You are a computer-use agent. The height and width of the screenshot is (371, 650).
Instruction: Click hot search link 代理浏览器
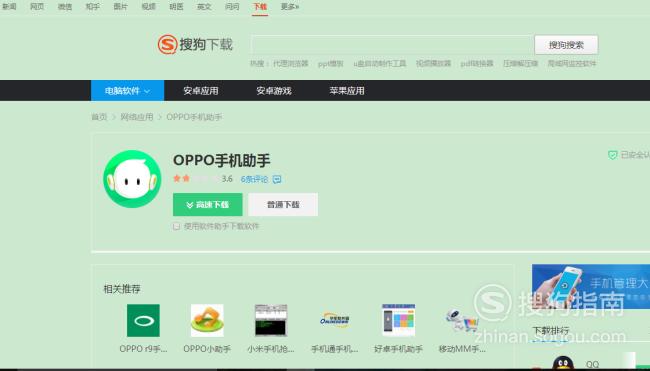pos(290,63)
